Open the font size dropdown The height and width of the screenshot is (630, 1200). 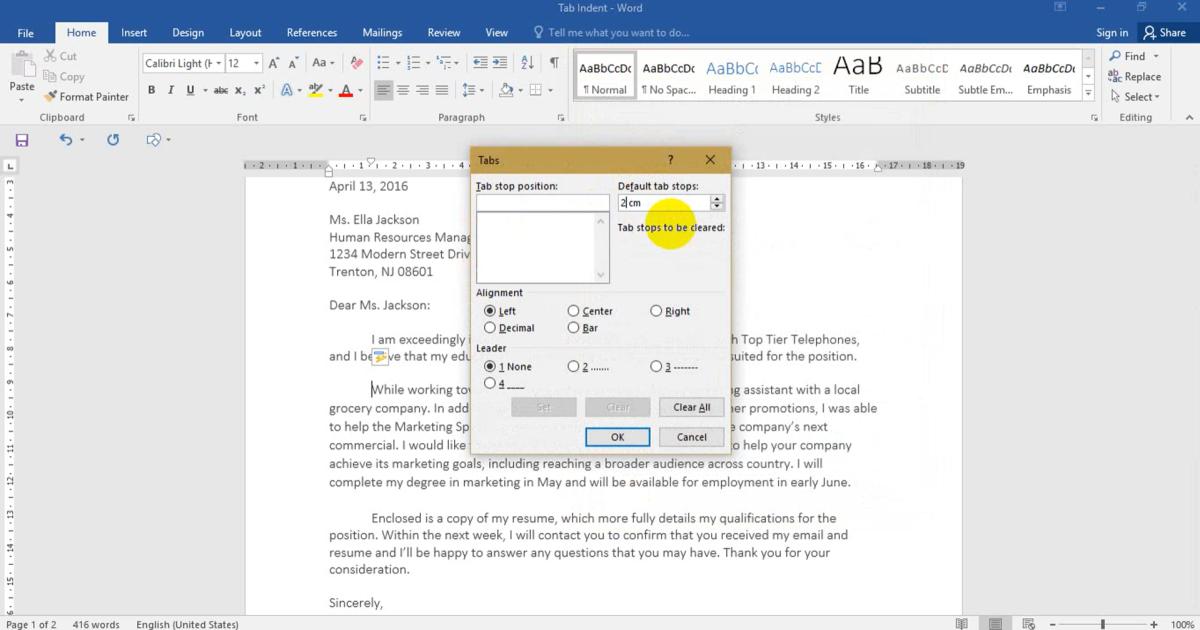(x=256, y=63)
